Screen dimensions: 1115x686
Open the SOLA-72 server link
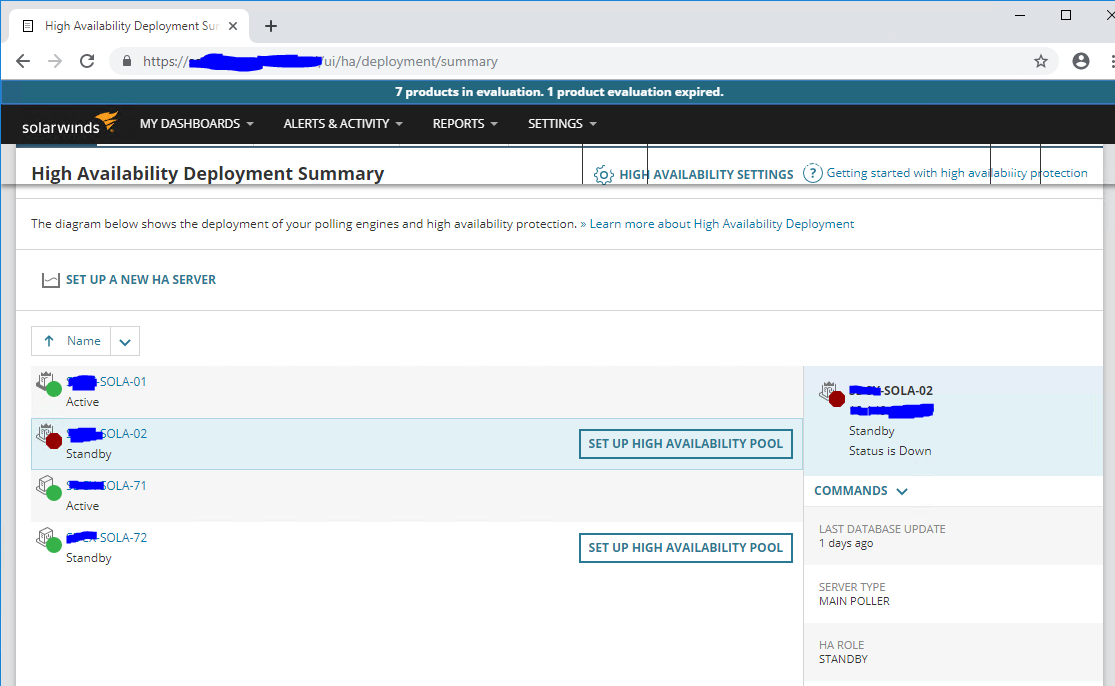click(x=107, y=537)
